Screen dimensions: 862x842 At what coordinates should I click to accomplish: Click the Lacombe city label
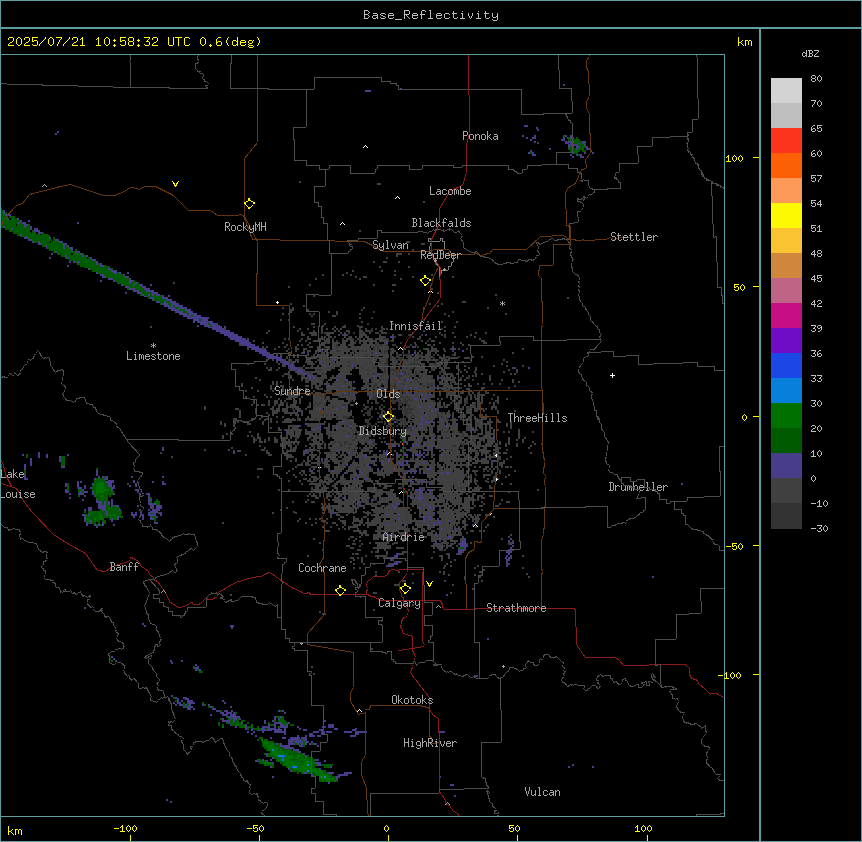coord(450,191)
